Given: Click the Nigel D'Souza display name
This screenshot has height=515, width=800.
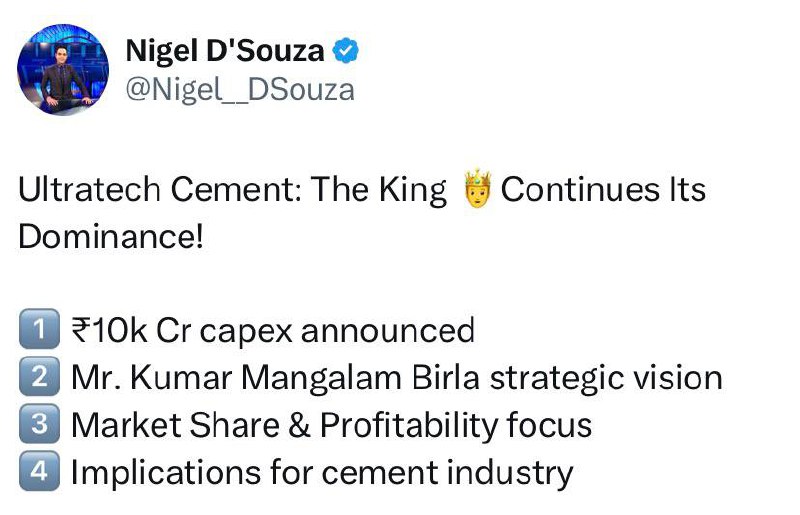Looking at the screenshot, I should click(x=224, y=51).
